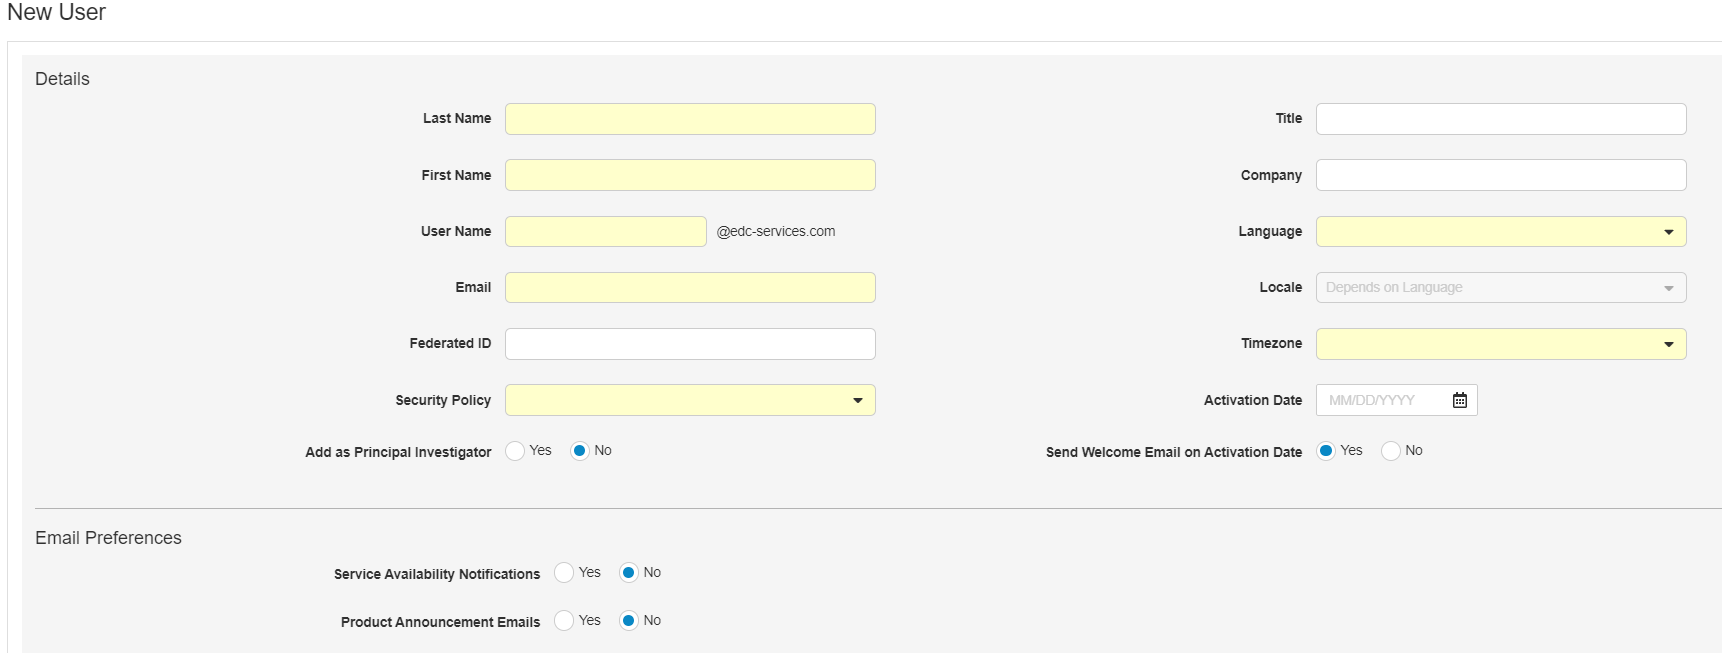Image resolution: width=1722 pixels, height=653 pixels.
Task: Open the Language dropdown
Action: 1500,232
